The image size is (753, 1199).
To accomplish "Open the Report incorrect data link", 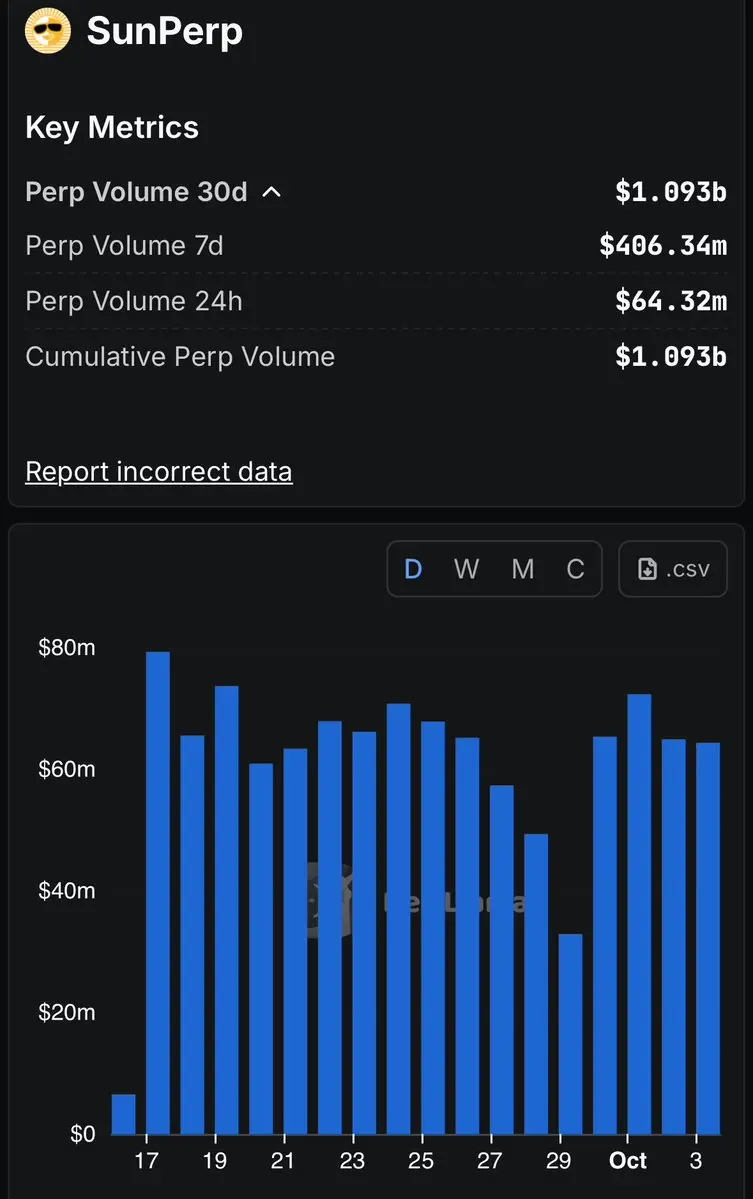I will 159,471.
